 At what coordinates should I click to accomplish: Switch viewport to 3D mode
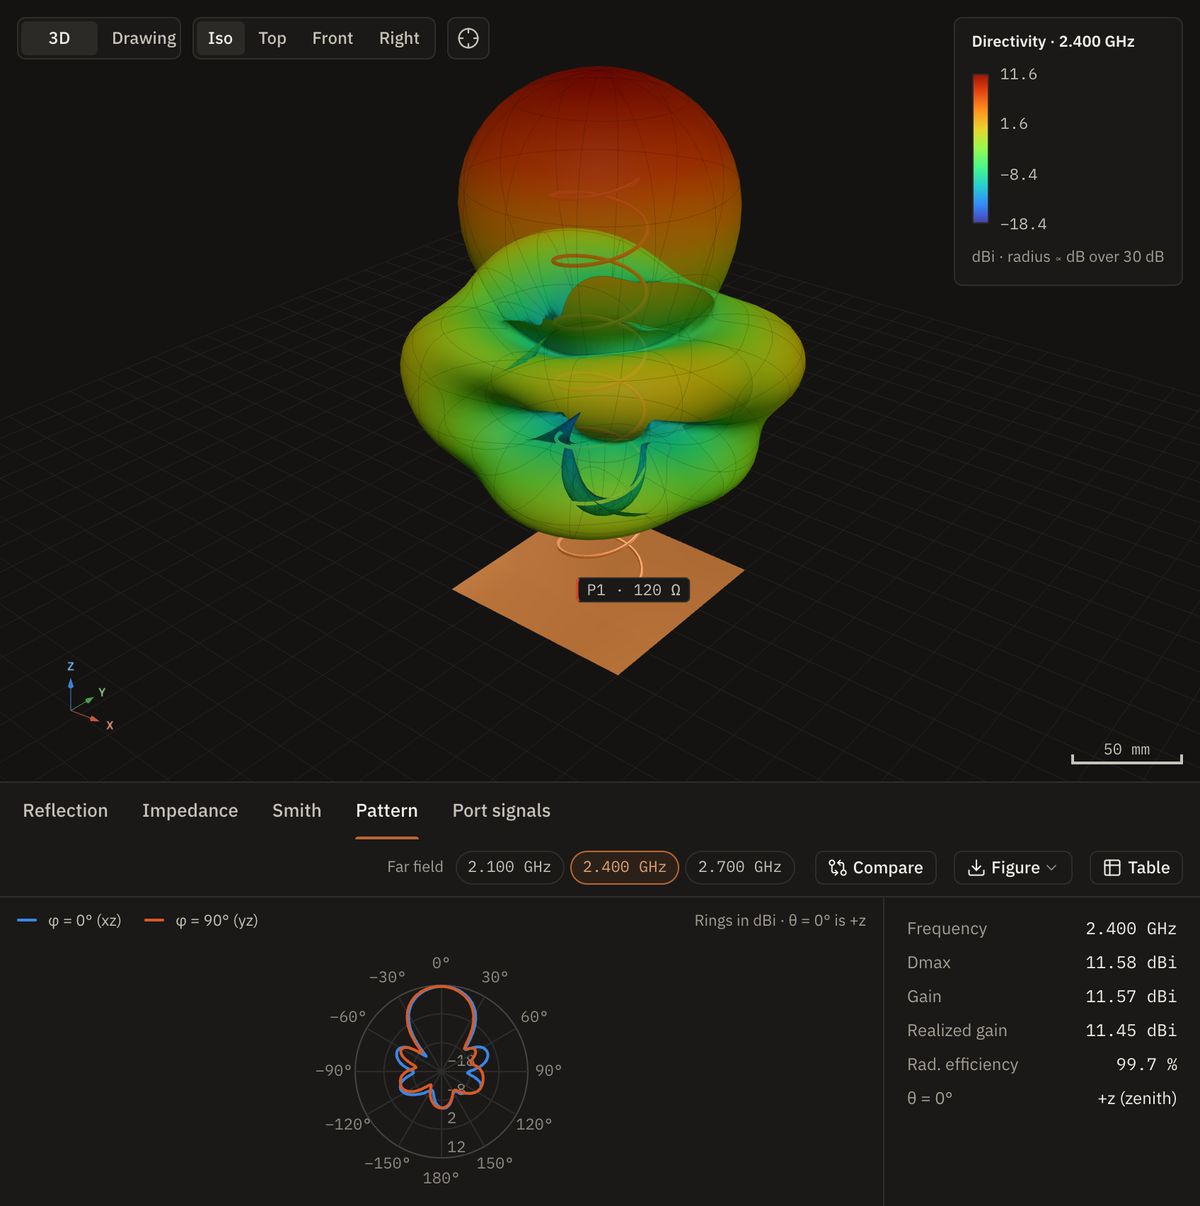coord(59,38)
